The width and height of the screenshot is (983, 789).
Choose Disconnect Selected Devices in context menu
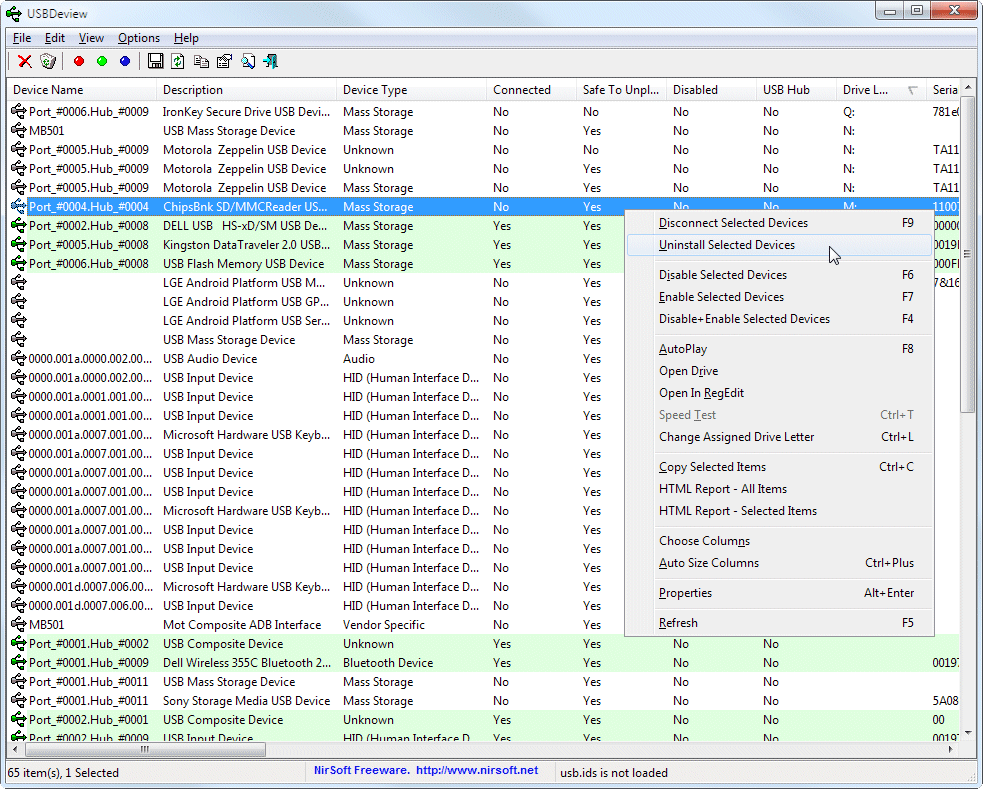tap(779, 223)
